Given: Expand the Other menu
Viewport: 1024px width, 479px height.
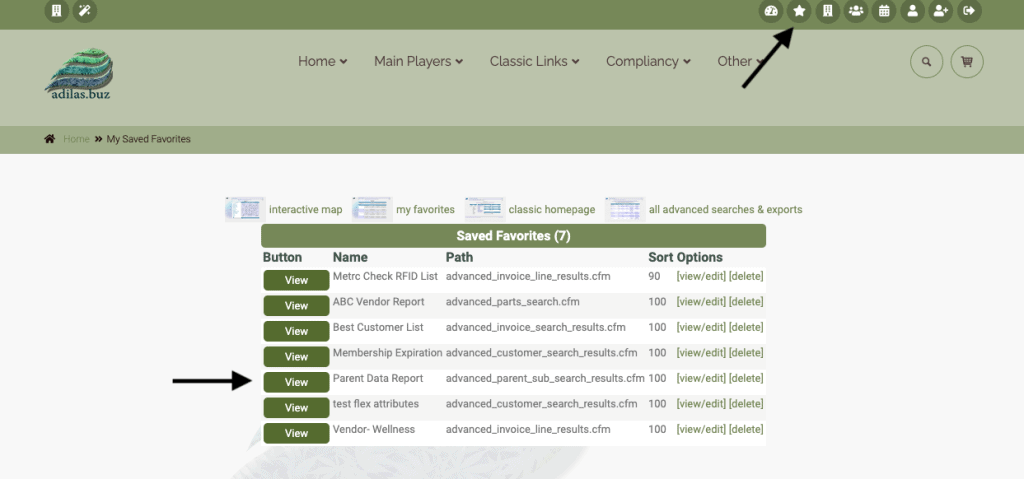Looking at the screenshot, I should click(x=741, y=61).
